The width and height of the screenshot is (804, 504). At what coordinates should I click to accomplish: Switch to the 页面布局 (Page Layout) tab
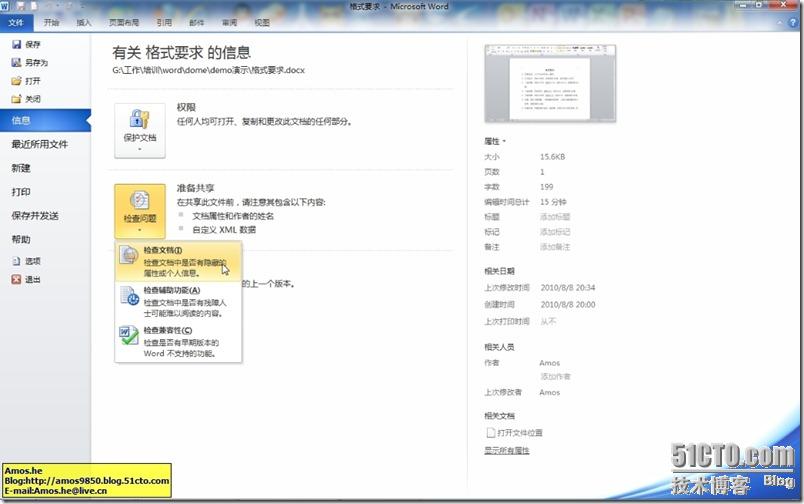124,23
